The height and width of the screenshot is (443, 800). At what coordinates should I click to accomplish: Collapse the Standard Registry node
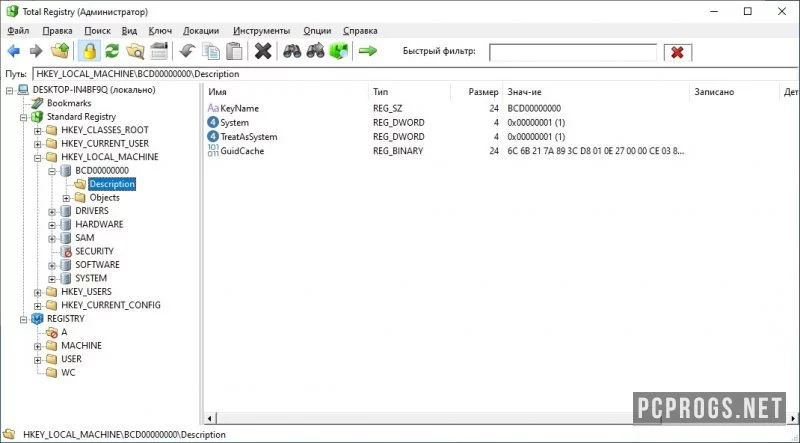tap(23, 117)
